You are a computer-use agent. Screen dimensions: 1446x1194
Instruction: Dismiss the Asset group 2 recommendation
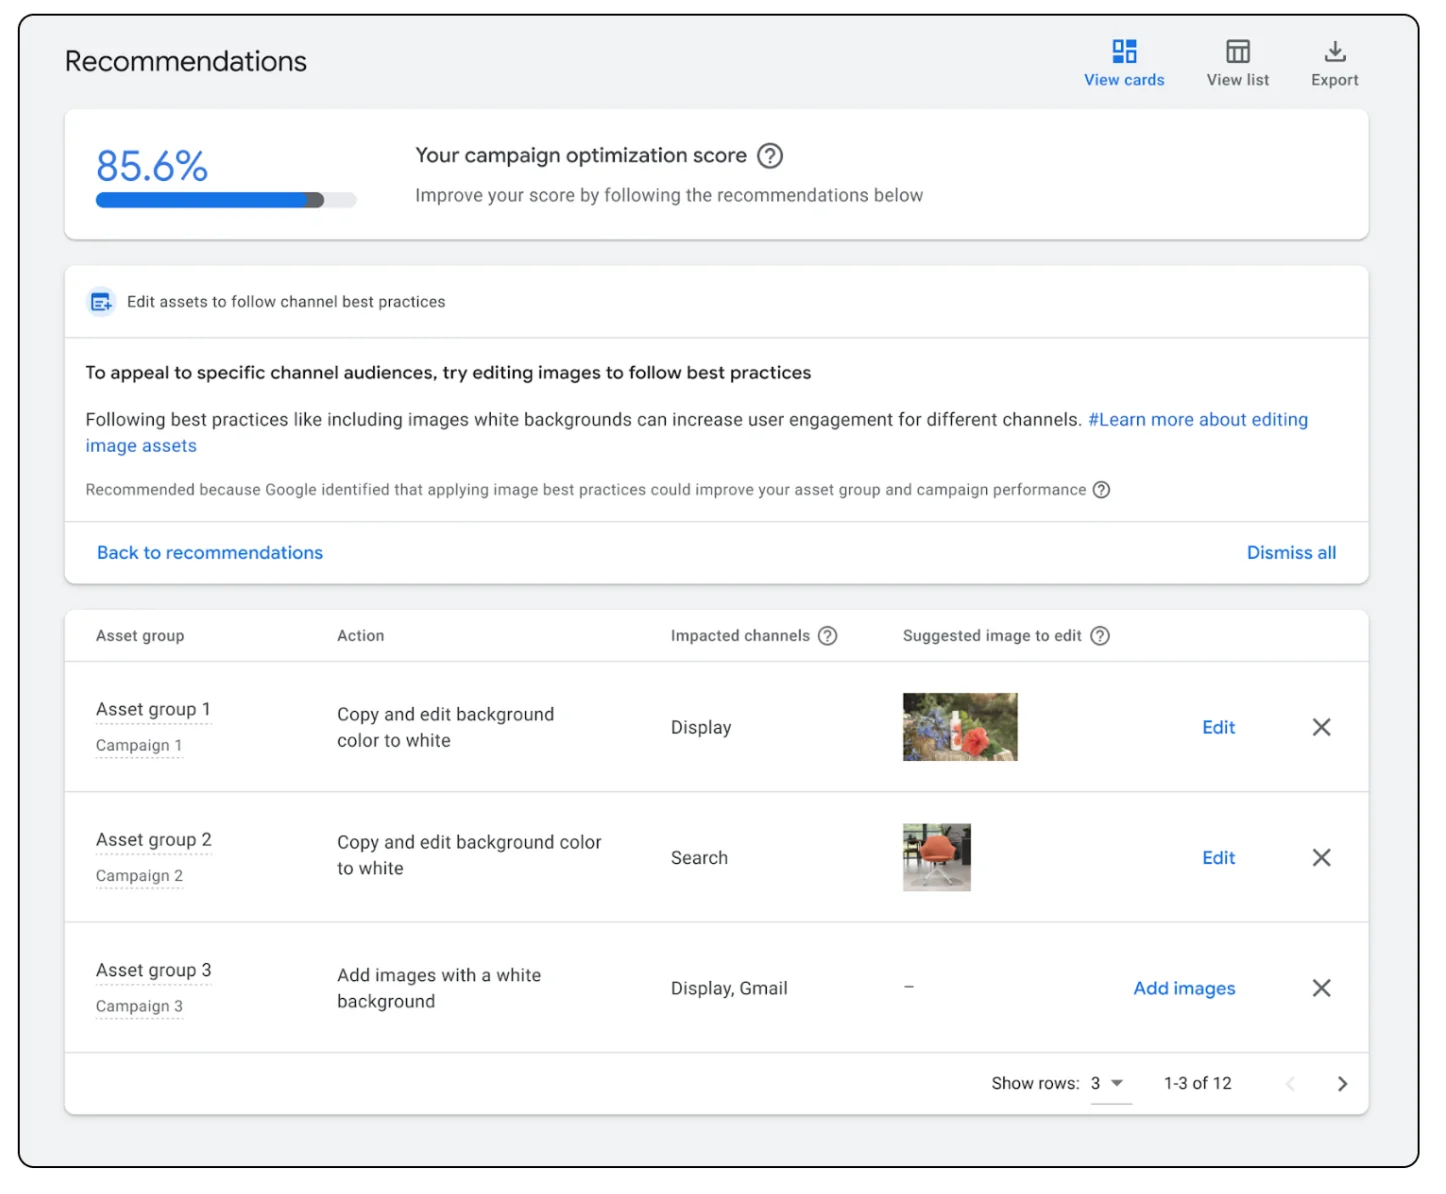pos(1321,857)
